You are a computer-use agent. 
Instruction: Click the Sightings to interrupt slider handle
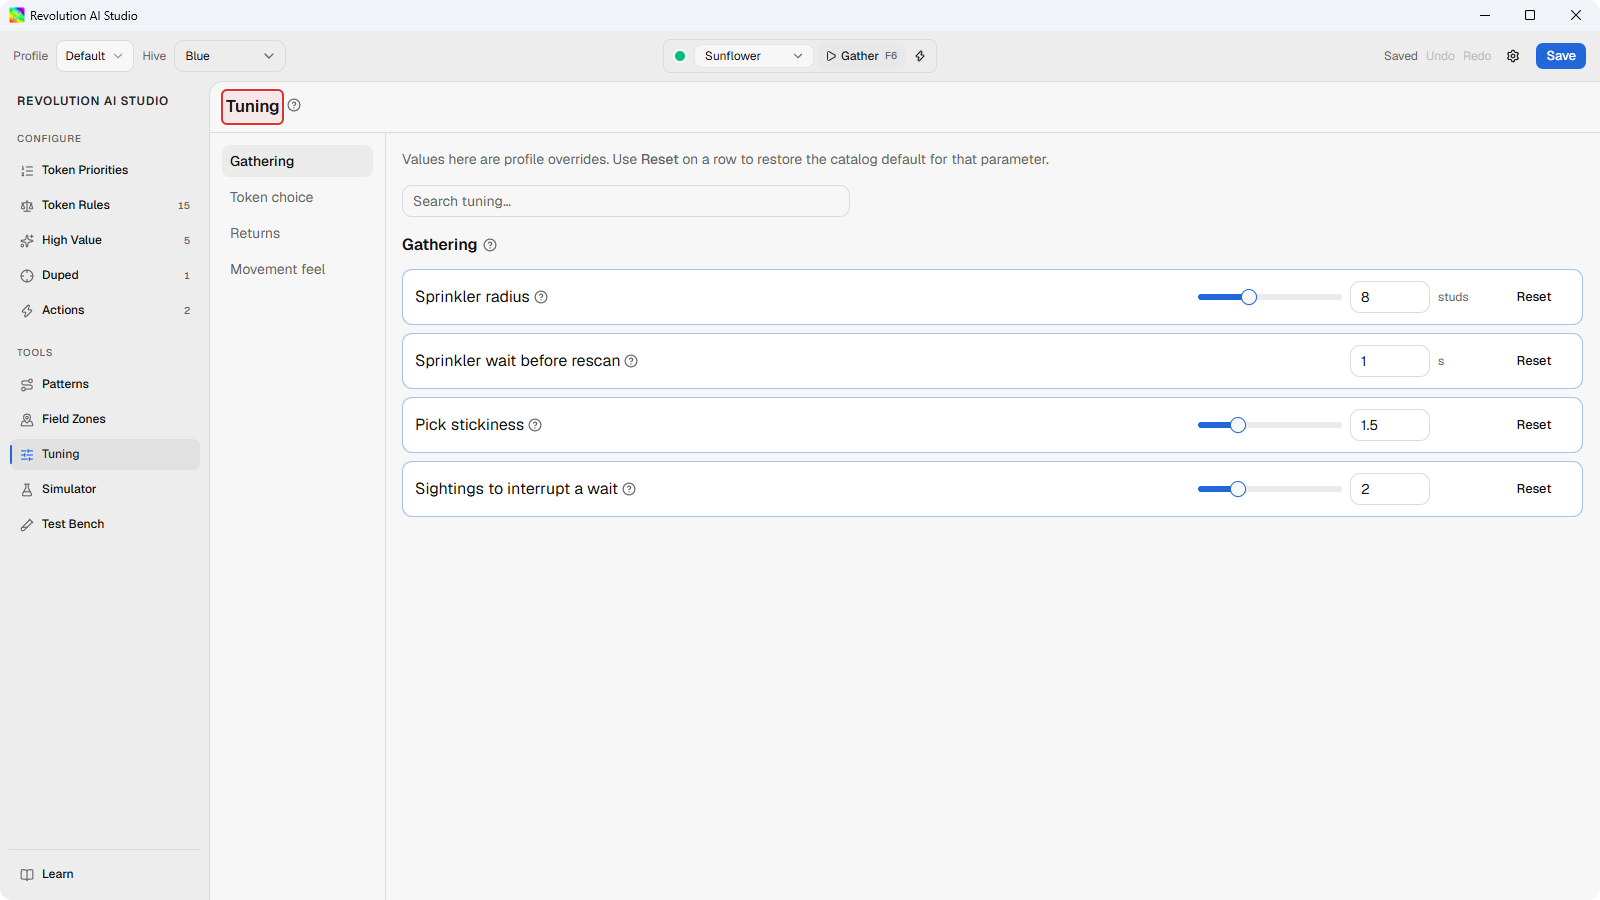coord(1238,489)
